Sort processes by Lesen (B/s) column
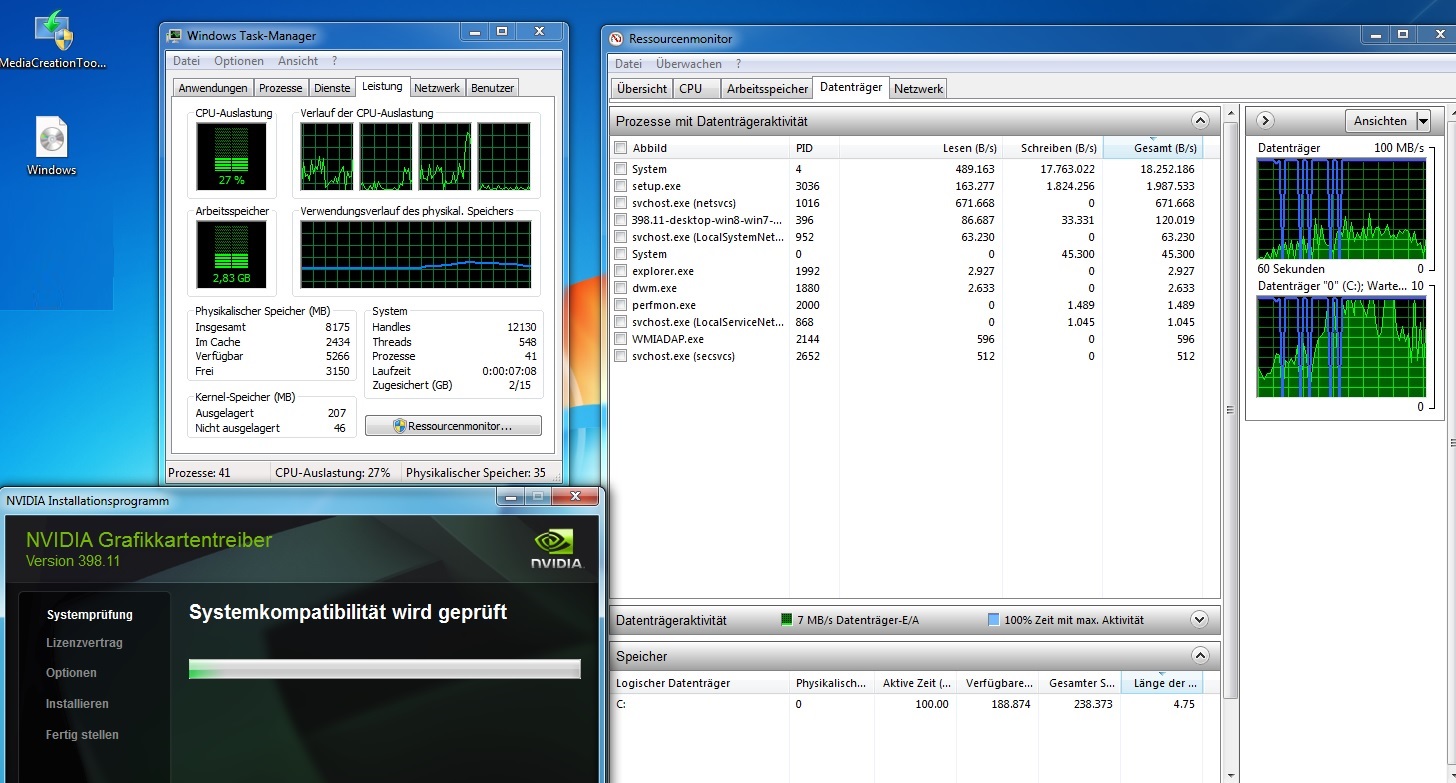The height and width of the screenshot is (783, 1456). tap(920, 148)
